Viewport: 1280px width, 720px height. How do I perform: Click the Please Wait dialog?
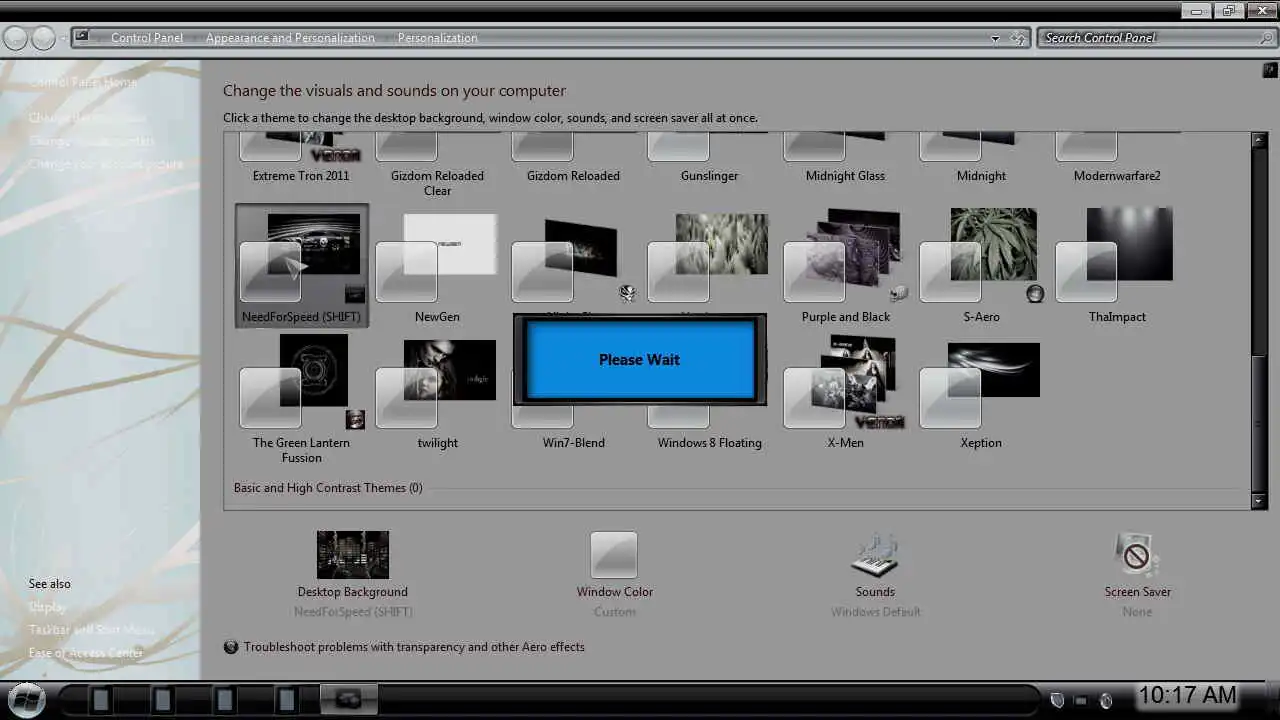640,360
